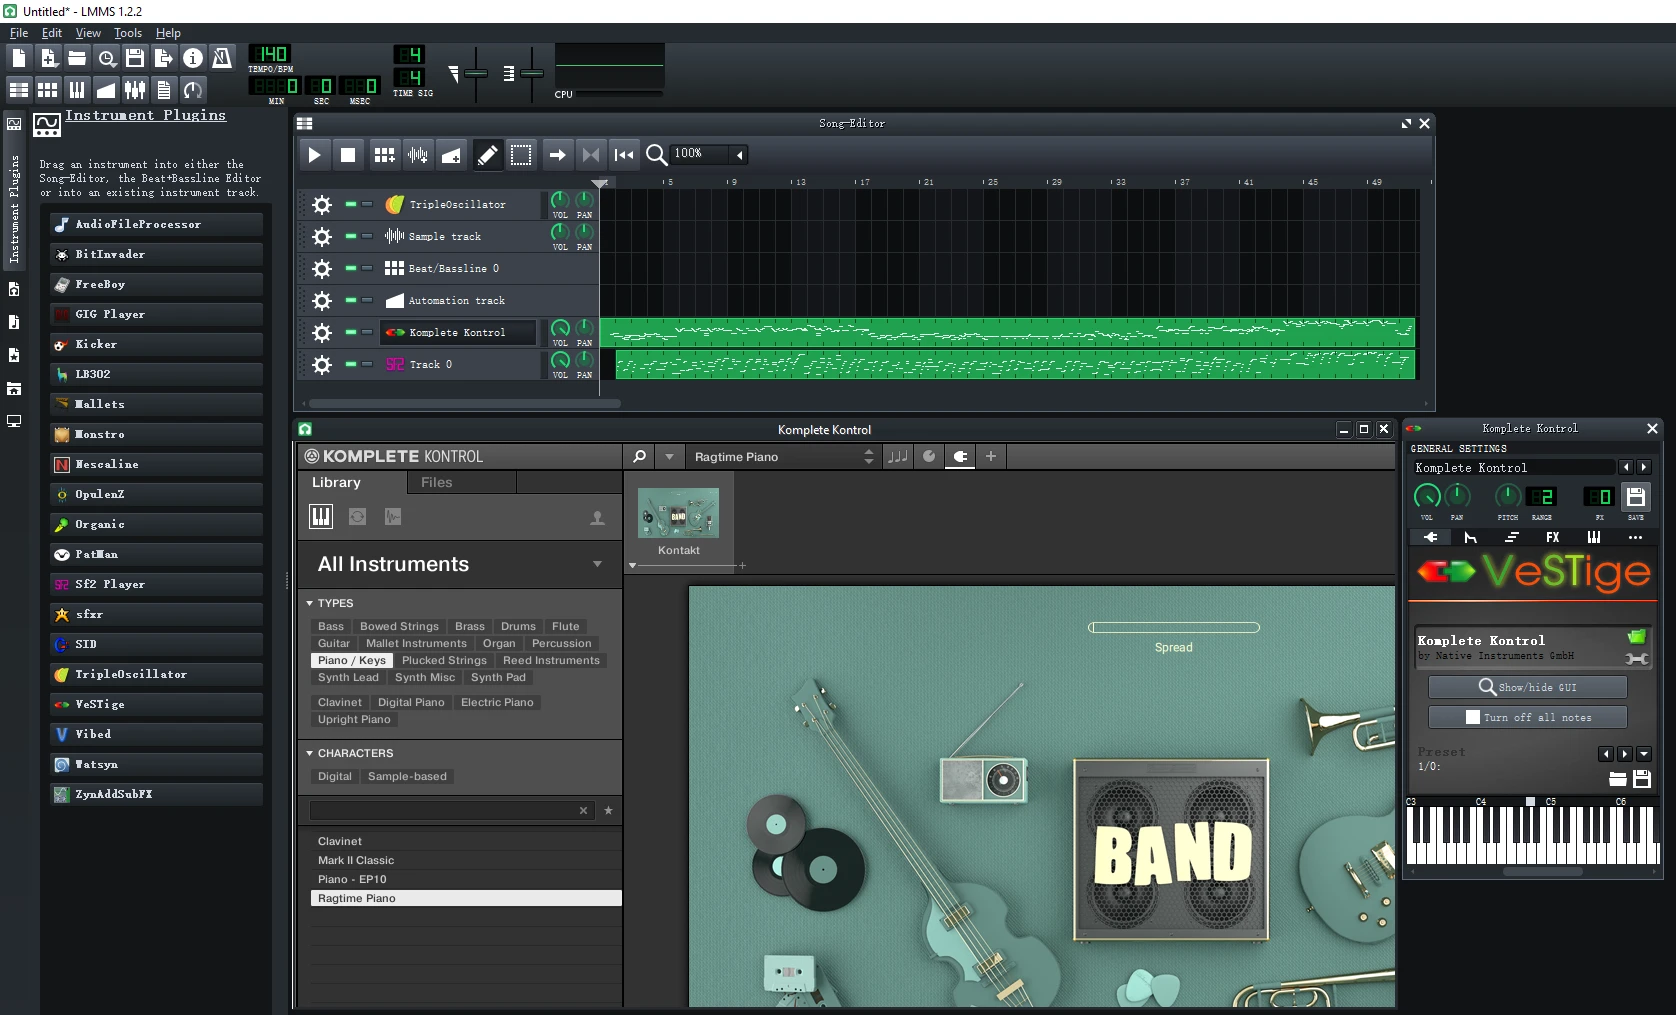Expand the plugin chain arrow below Kontakt
Screen dimensions: 1676x1015
point(632,566)
